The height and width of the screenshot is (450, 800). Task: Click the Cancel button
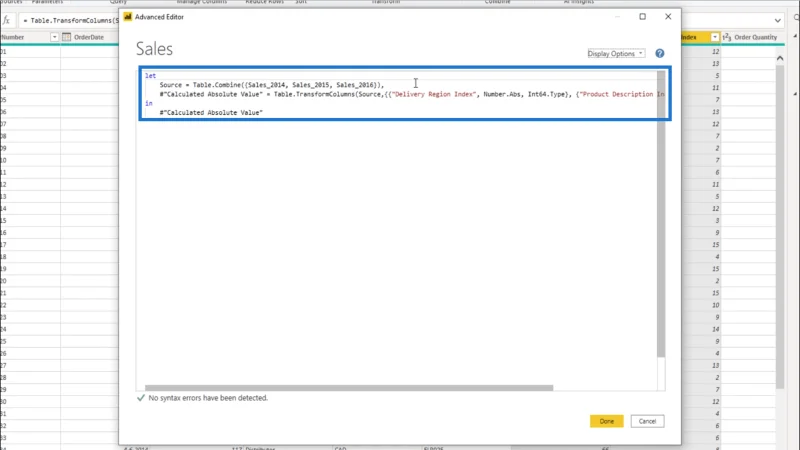pyautogui.click(x=647, y=421)
